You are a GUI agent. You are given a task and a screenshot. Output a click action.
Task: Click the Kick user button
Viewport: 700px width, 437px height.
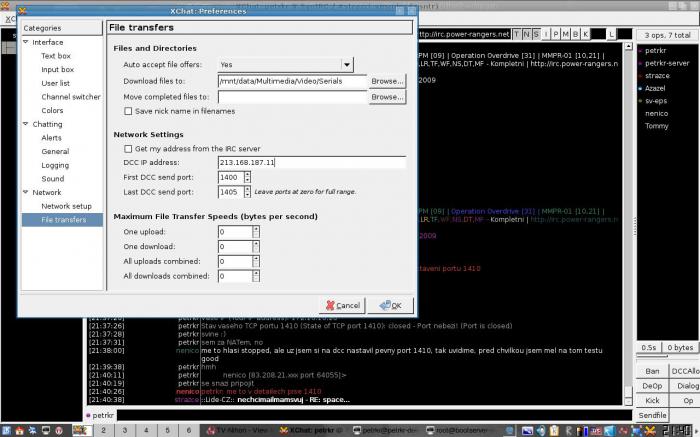652,400
